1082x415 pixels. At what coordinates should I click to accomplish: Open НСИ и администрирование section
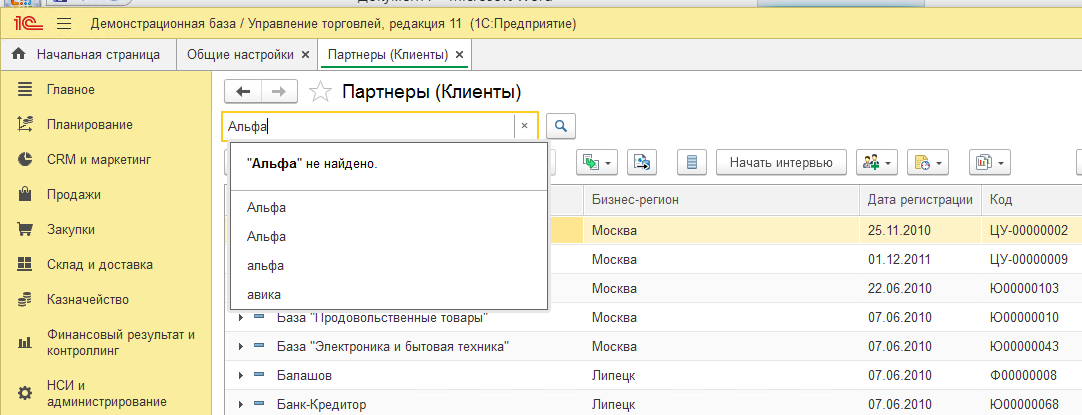(106, 393)
